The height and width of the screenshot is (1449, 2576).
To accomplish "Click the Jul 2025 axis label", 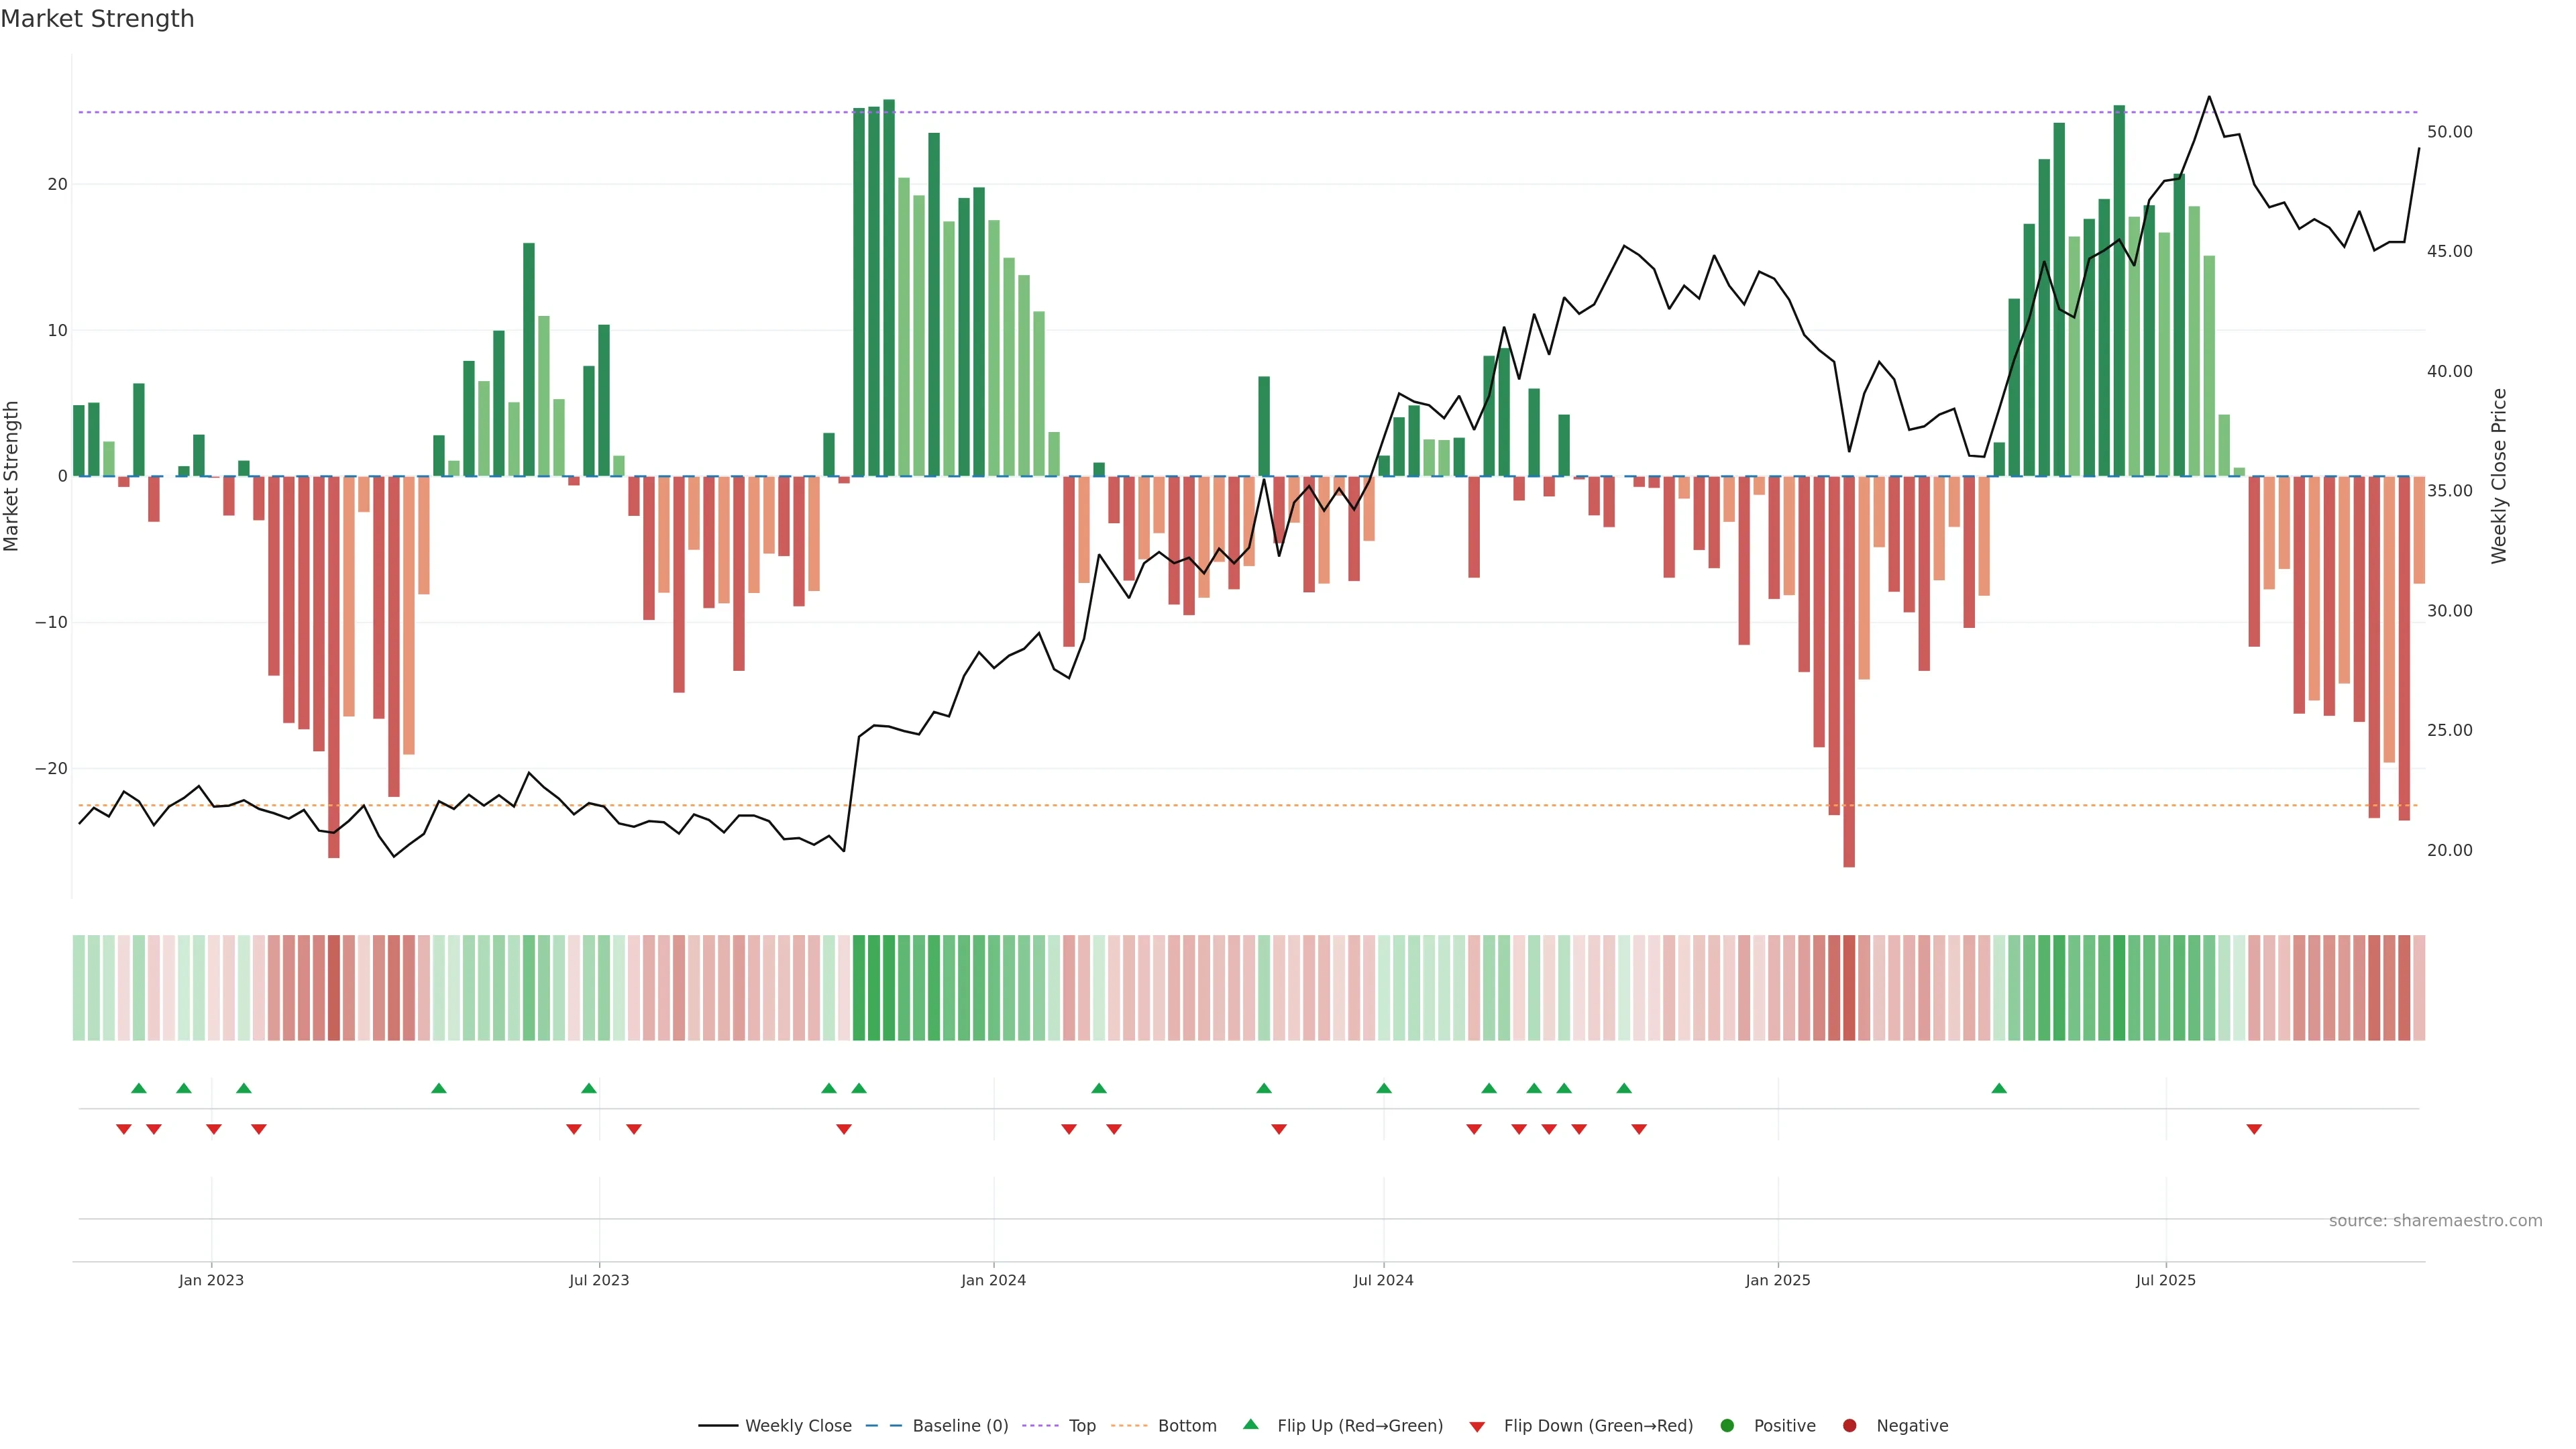I will 2165,1280.
